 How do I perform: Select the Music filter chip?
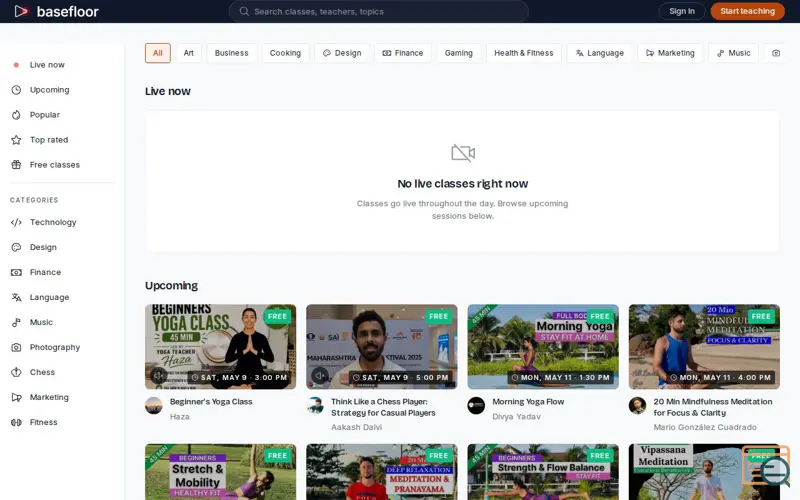[x=733, y=53]
